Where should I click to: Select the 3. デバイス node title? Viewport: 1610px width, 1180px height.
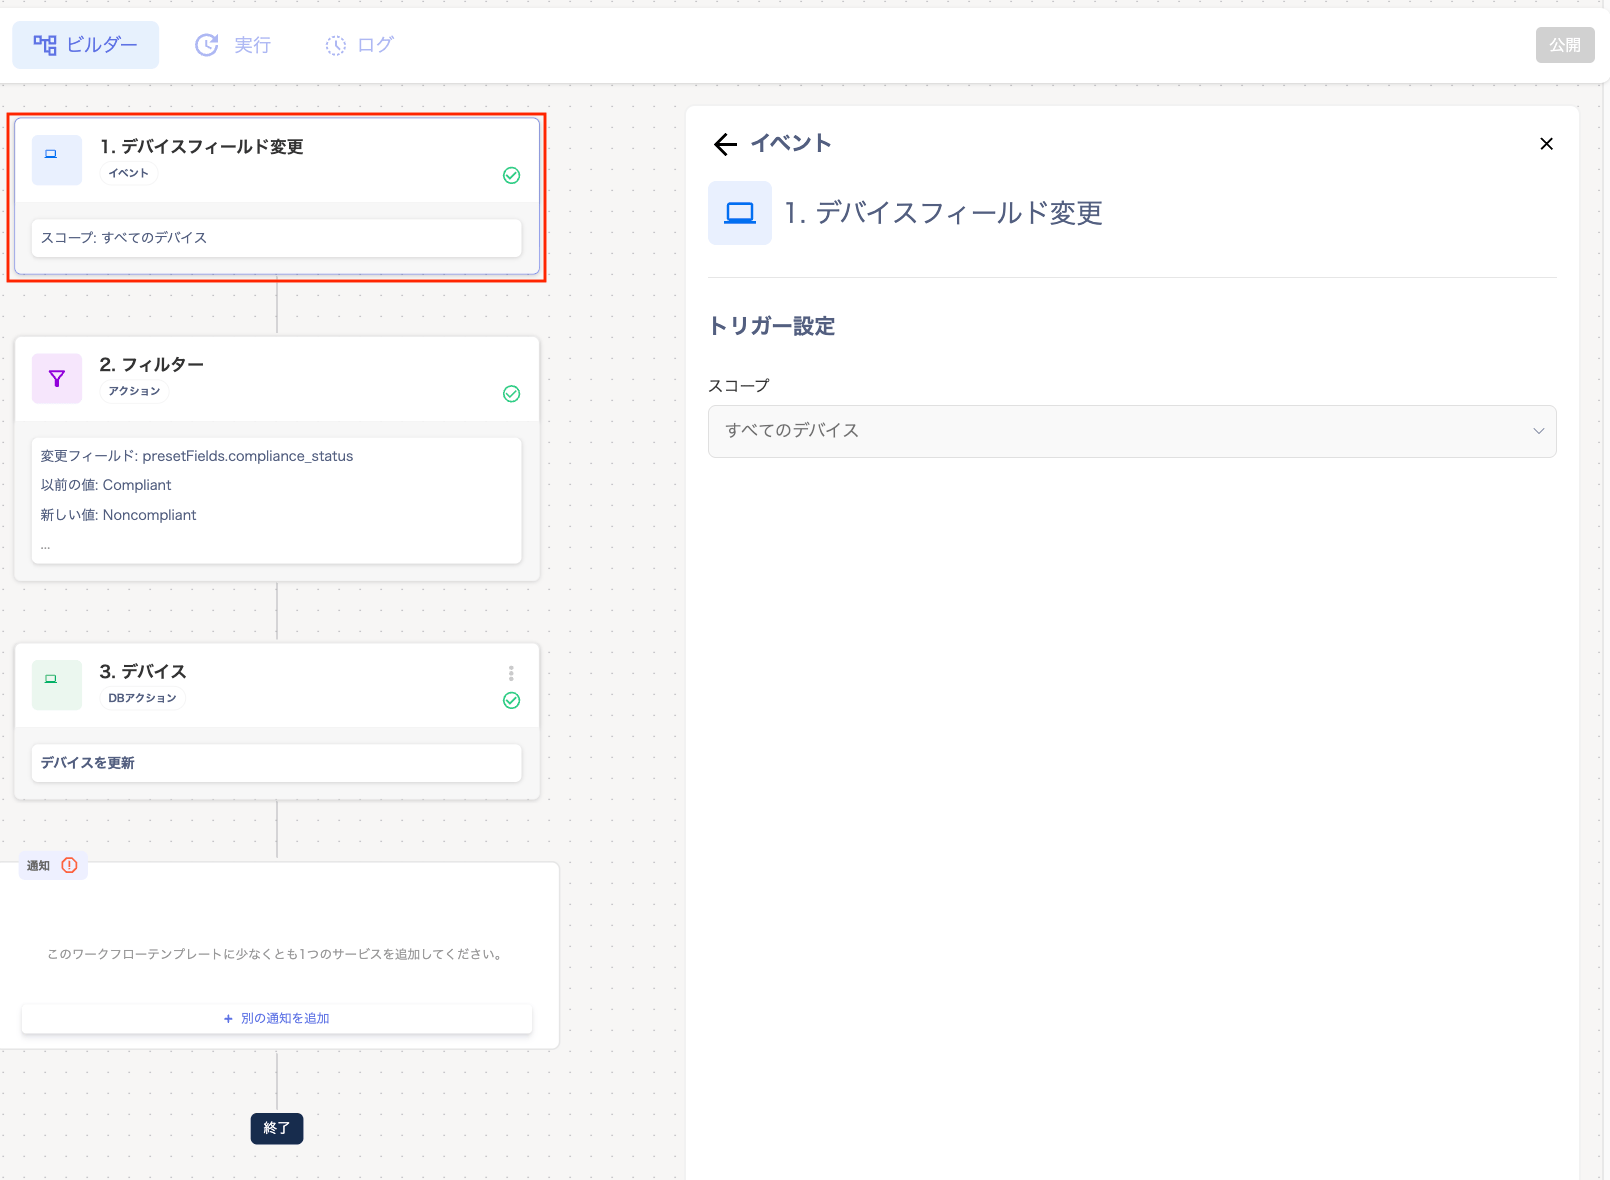(143, 671)
